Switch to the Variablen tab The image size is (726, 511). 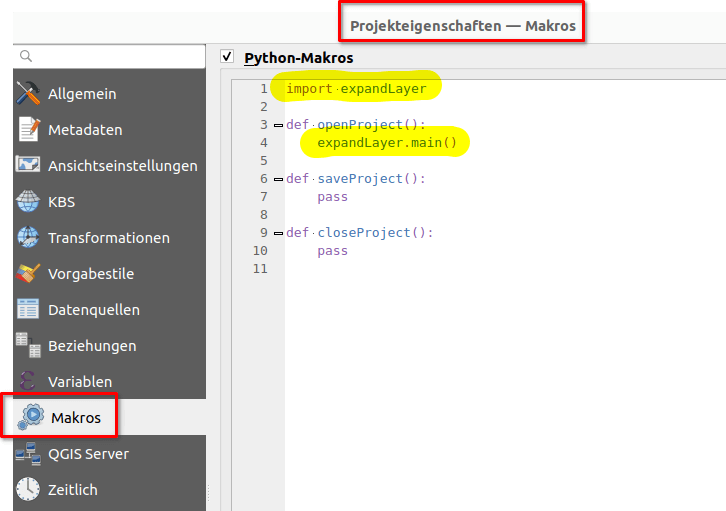(79, 381)
